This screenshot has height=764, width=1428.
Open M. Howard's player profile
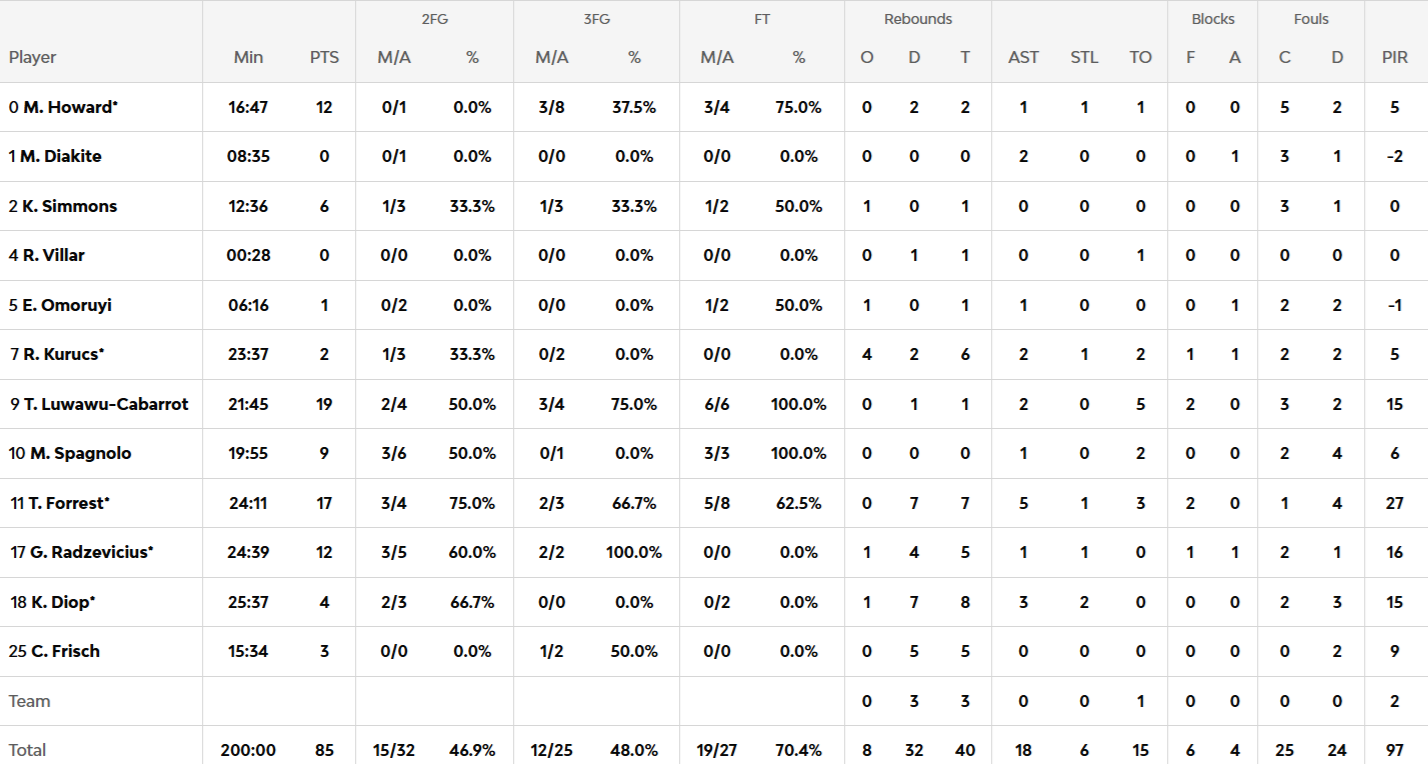[x=64, y=107]
